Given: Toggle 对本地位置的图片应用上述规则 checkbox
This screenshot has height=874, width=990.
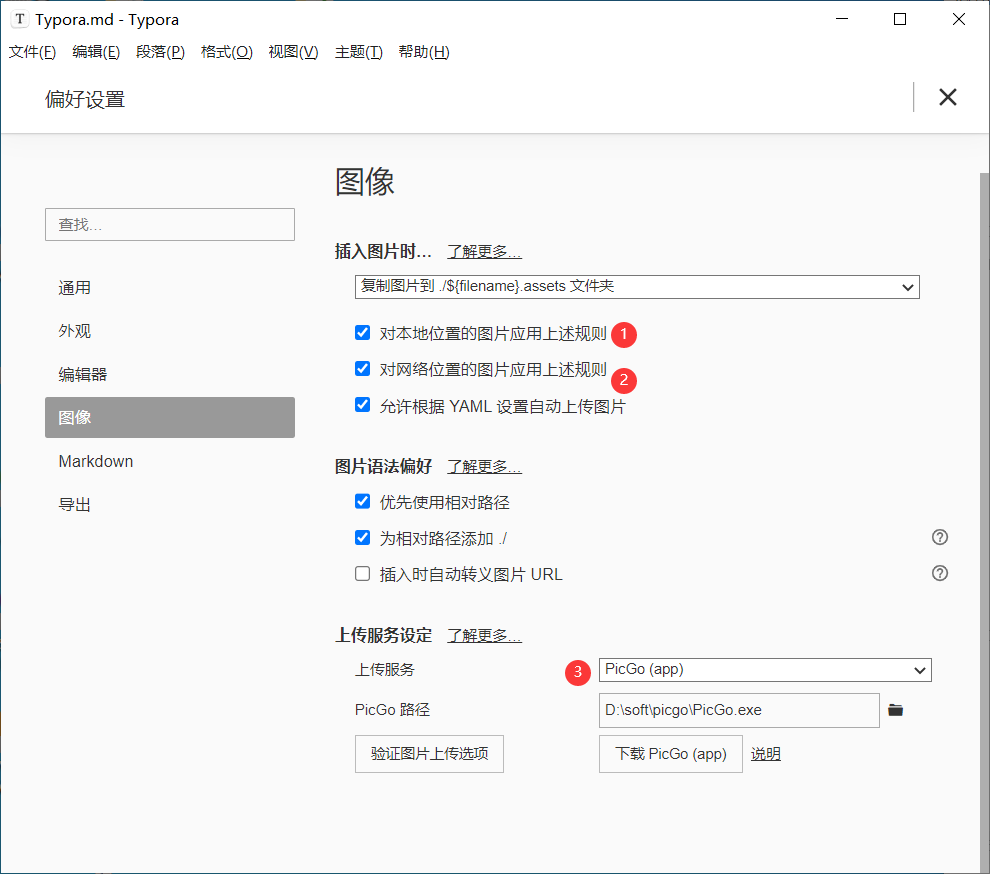Looking at the screenshot, I should (362, 333).
